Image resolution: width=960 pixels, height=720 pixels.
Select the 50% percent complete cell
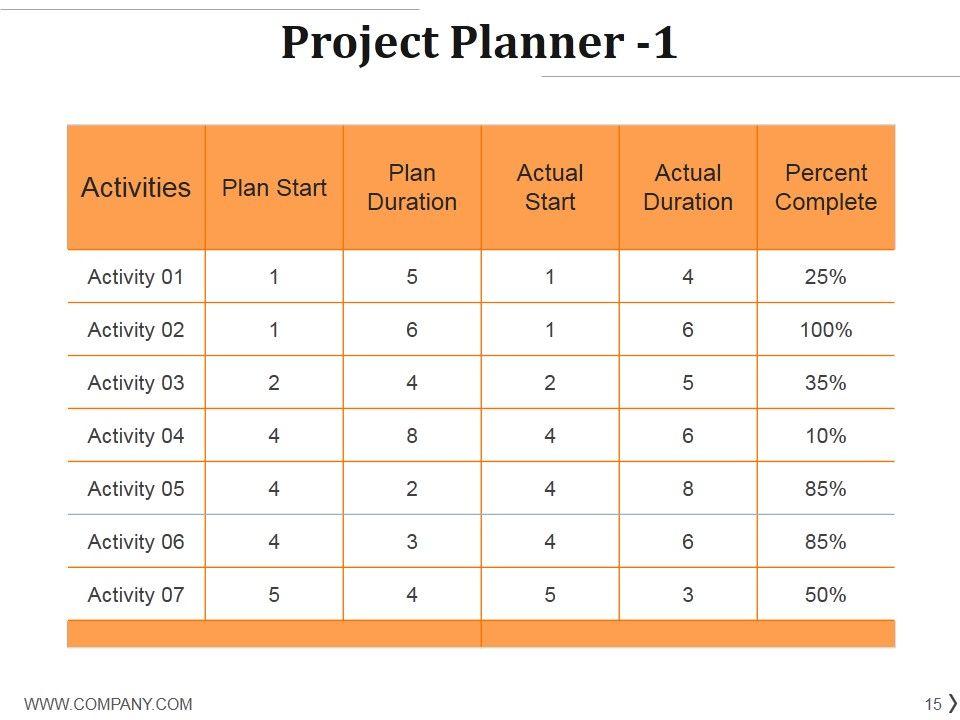[x=826, y=595]
